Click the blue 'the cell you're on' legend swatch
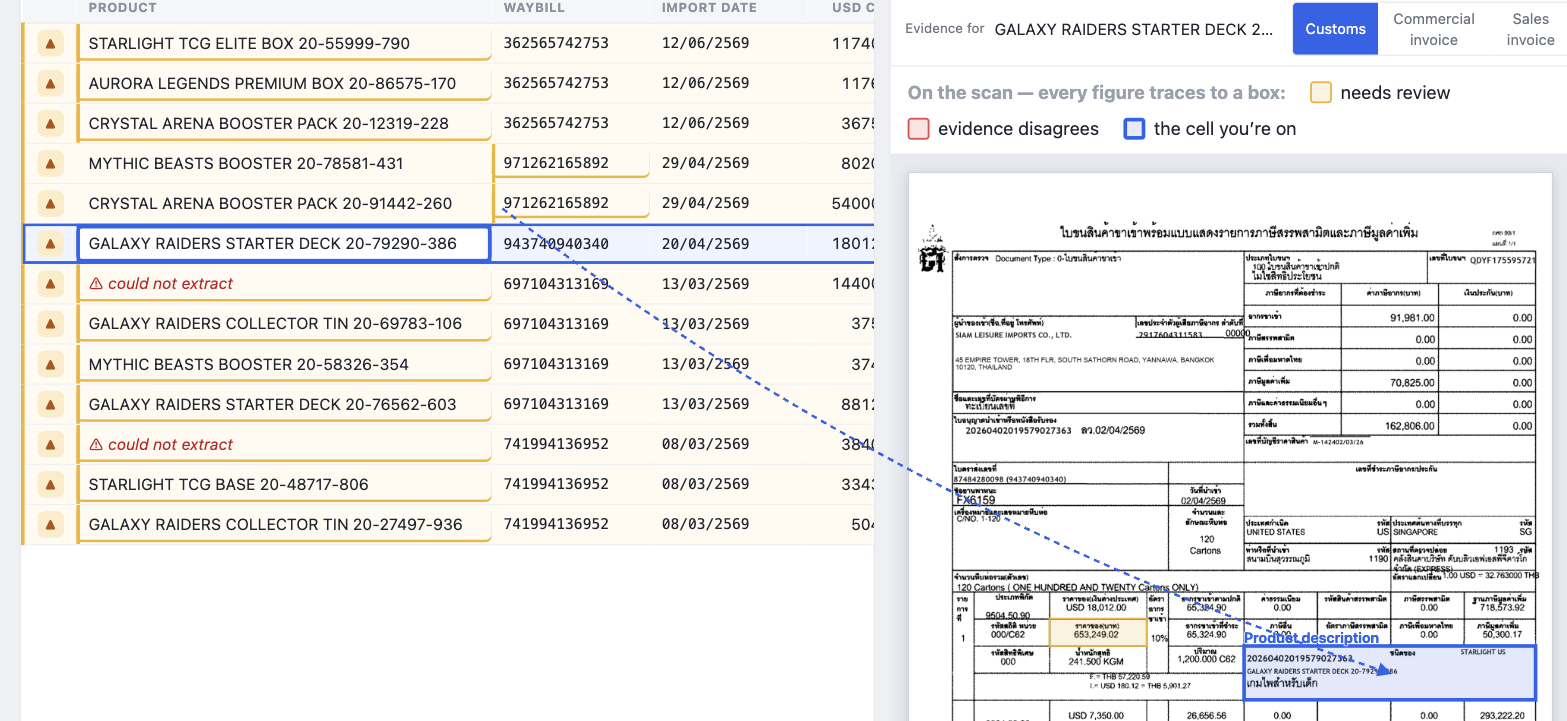1567x721 pixels. click(1134, 129)
